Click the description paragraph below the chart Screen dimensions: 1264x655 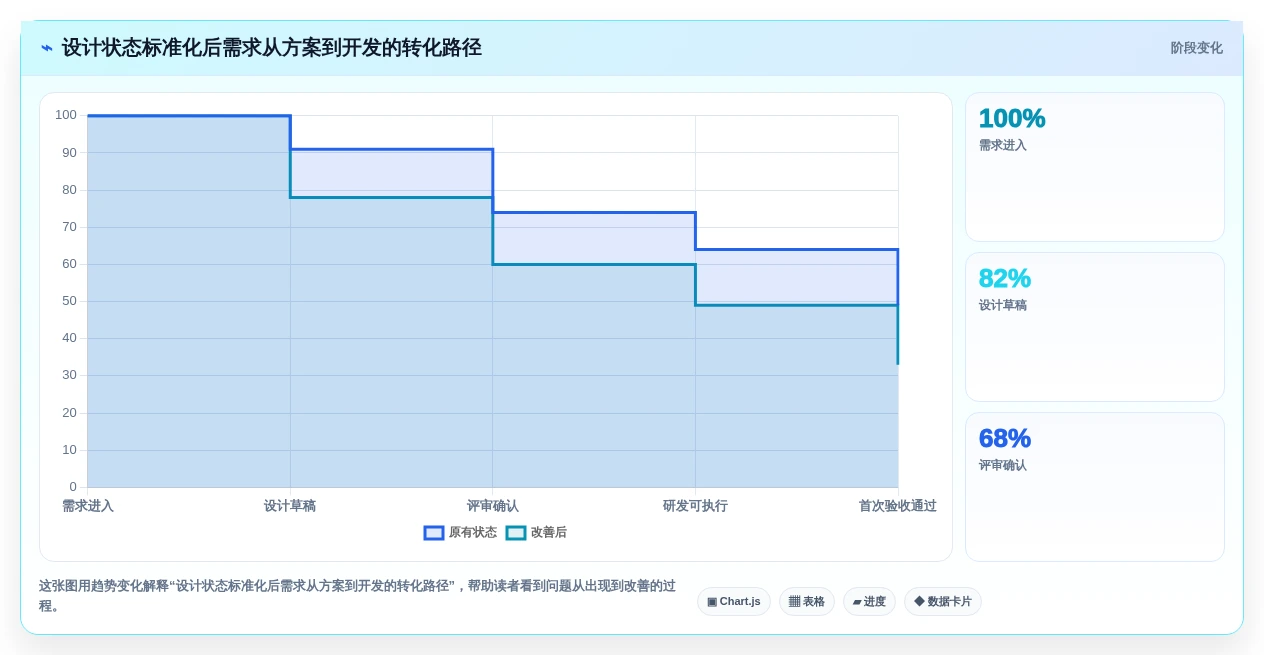tap(358, 596)
